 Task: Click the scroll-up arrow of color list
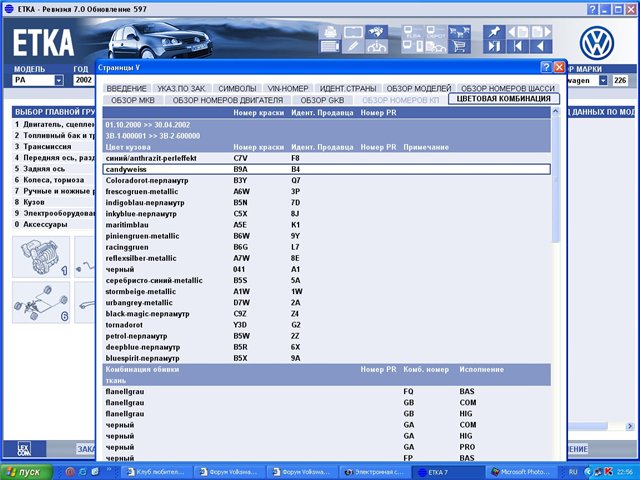556,111
